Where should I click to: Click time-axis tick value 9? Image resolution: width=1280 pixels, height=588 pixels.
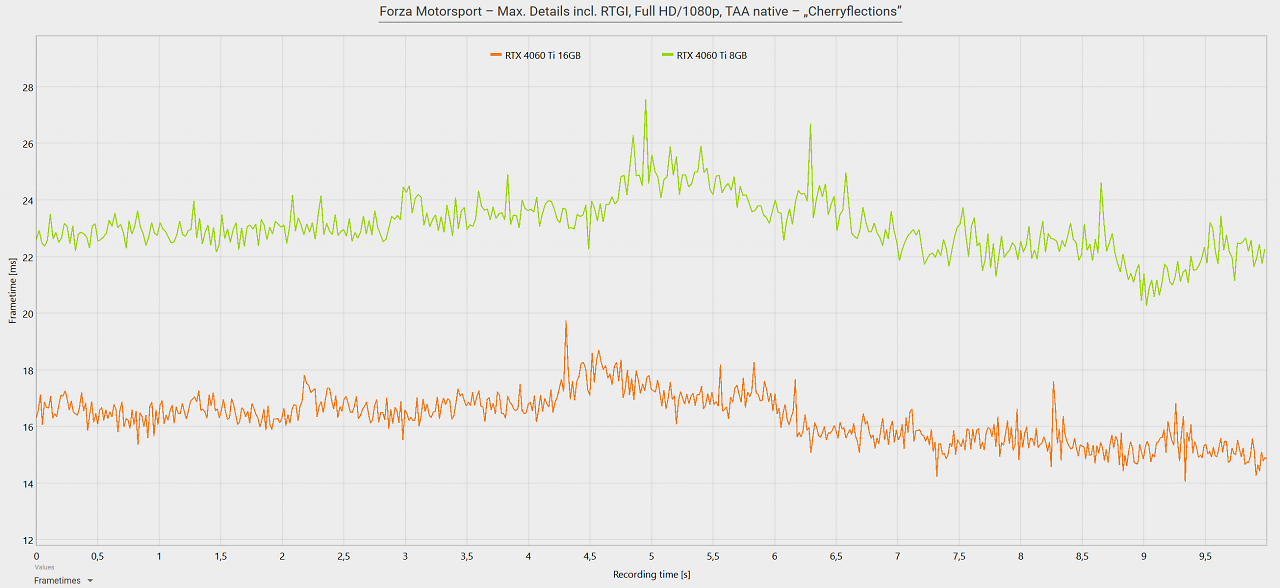1144,555
